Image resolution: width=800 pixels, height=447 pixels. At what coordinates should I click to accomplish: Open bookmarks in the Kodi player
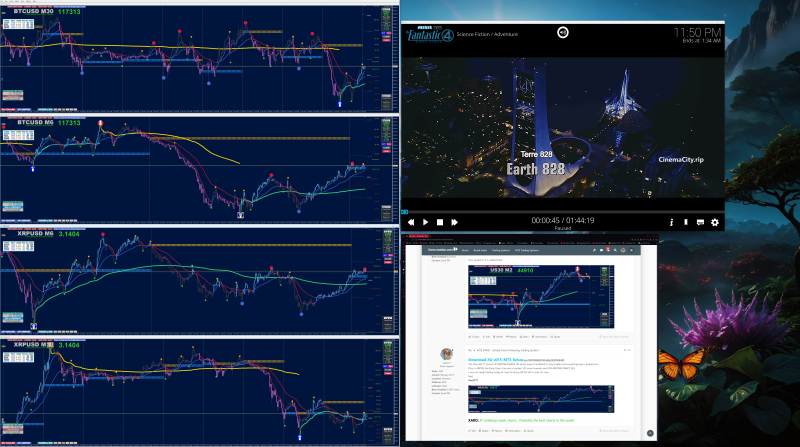pyautogui.click(x=686, y=222)
